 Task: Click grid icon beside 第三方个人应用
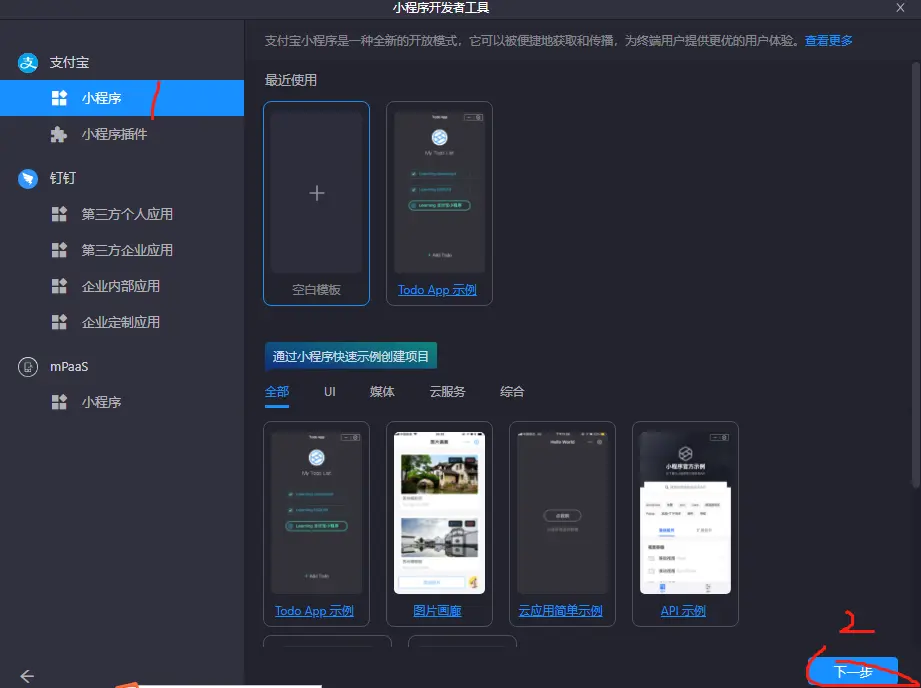pyautogui.click(x=59, y=214)
